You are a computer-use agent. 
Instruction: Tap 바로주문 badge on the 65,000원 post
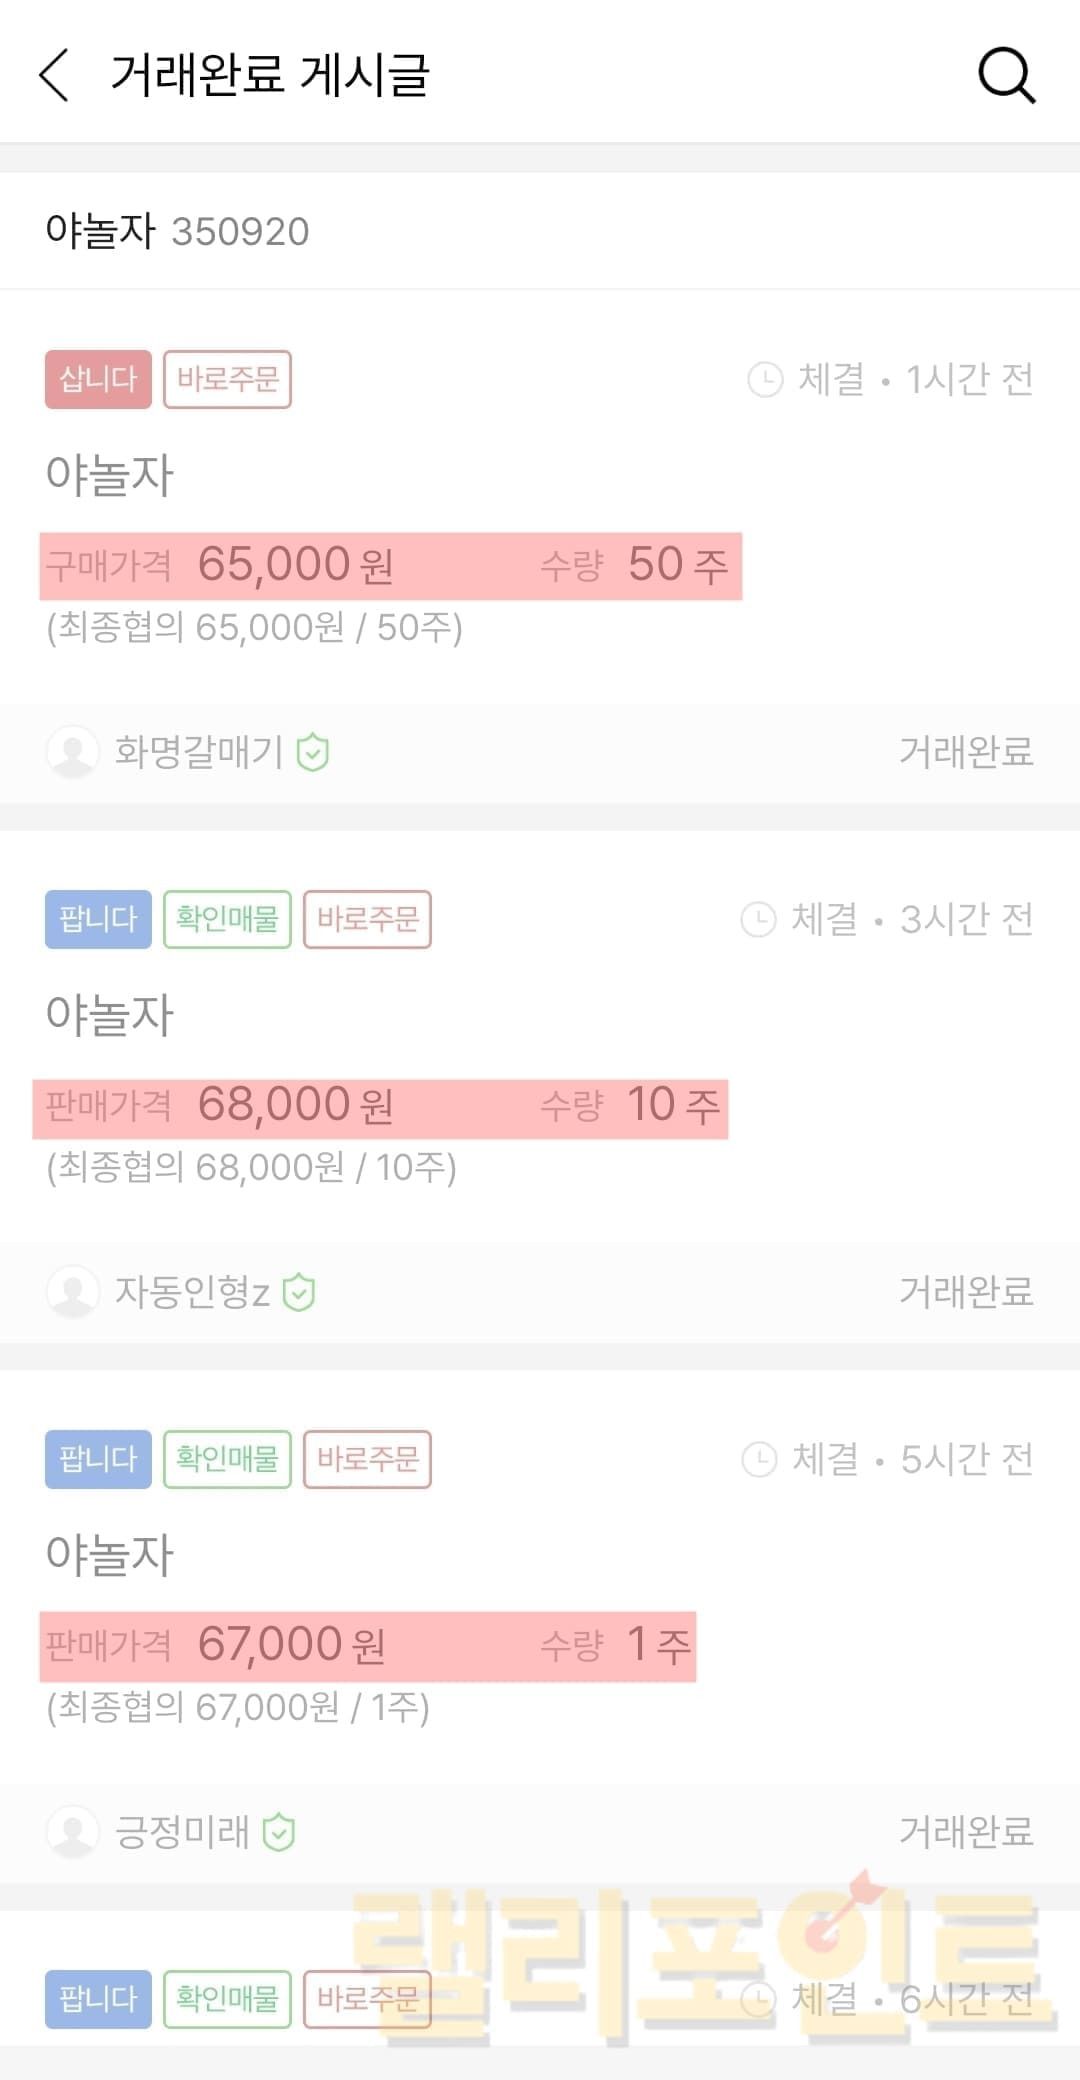pos(227,380)
